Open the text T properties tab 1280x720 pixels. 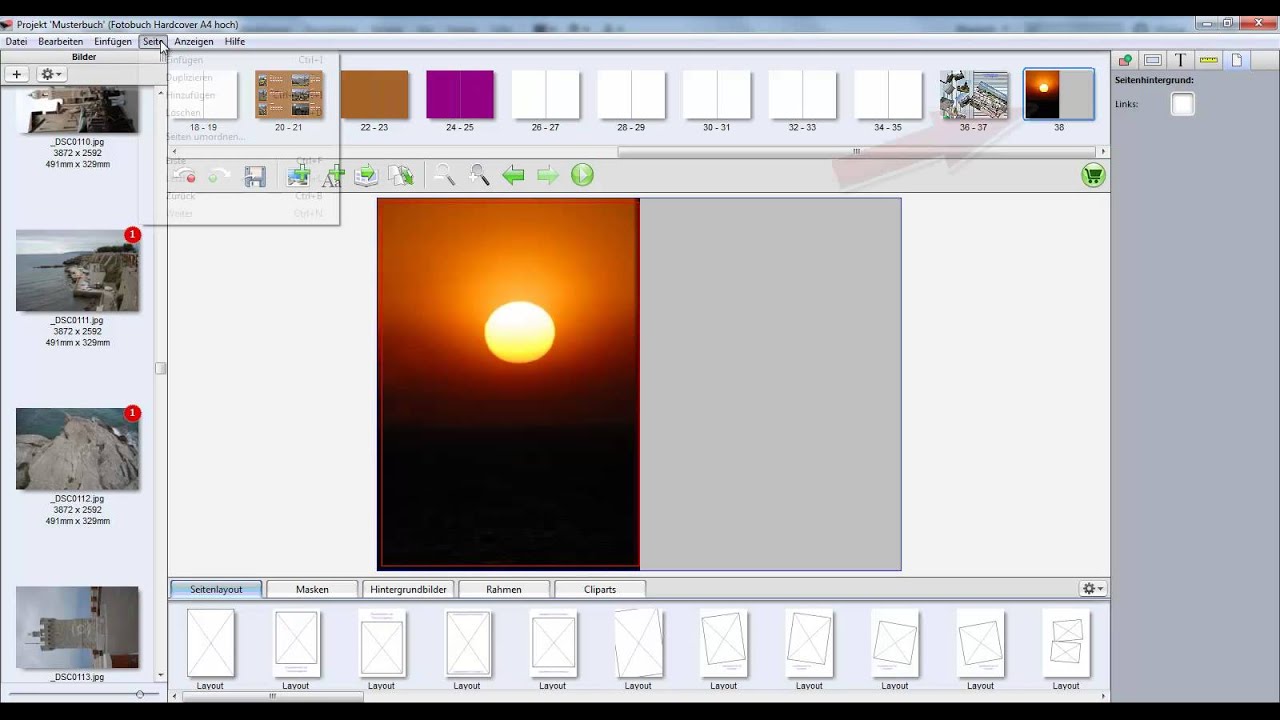pos(1180,60)
